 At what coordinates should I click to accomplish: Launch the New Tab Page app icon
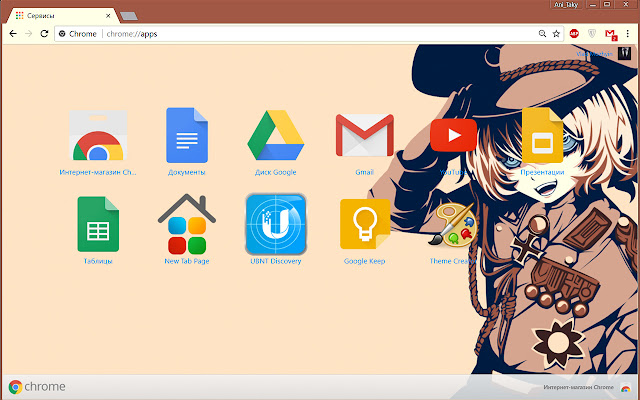pyautogui.click(x=187, y=224)
